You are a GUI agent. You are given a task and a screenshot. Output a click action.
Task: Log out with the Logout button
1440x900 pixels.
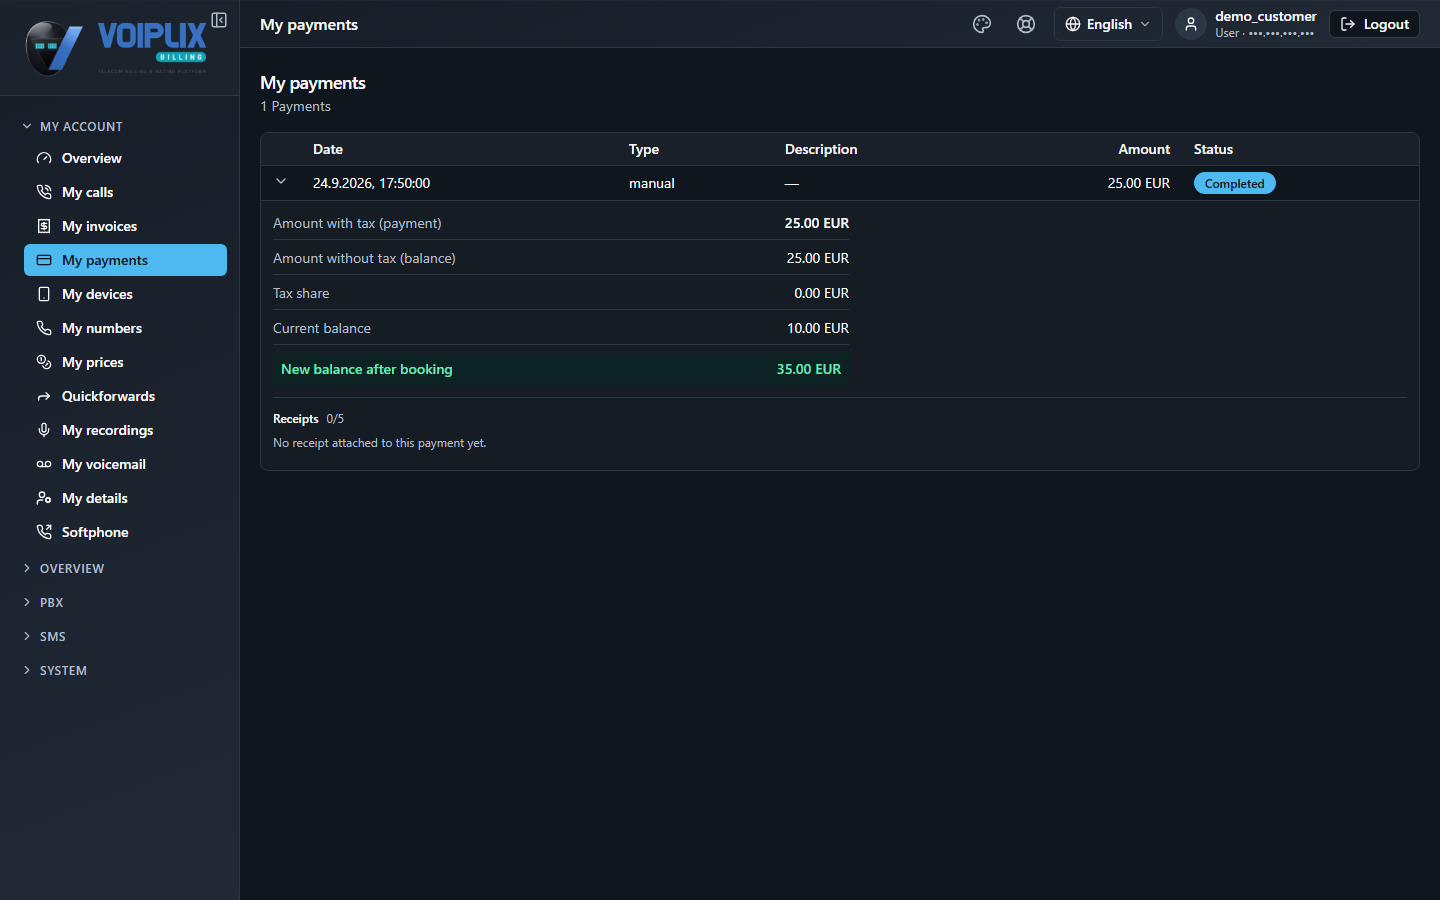coord(1374,24)
